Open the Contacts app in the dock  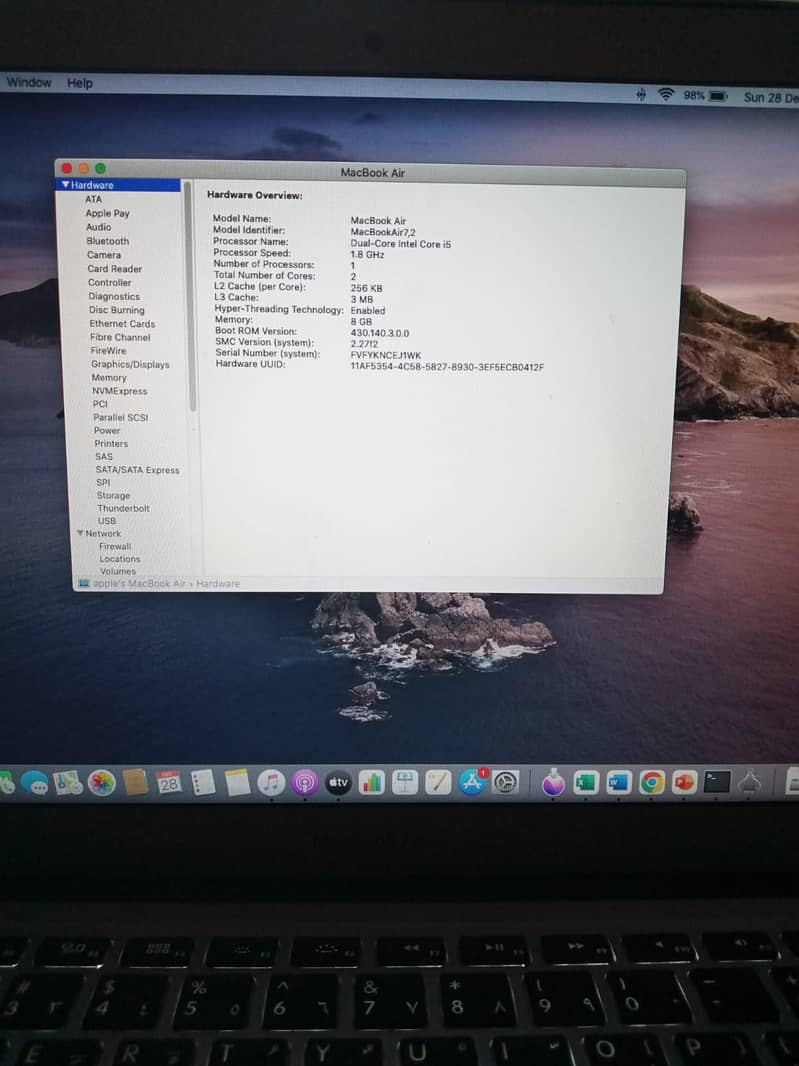[135, 783]
